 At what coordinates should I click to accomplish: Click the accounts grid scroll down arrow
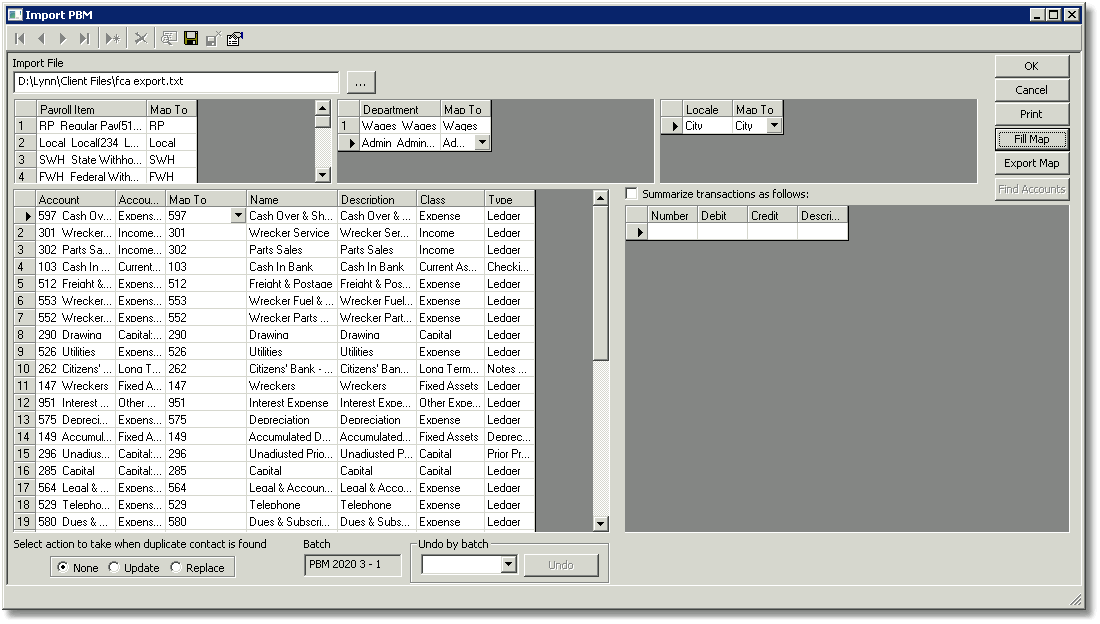(601, 523)
